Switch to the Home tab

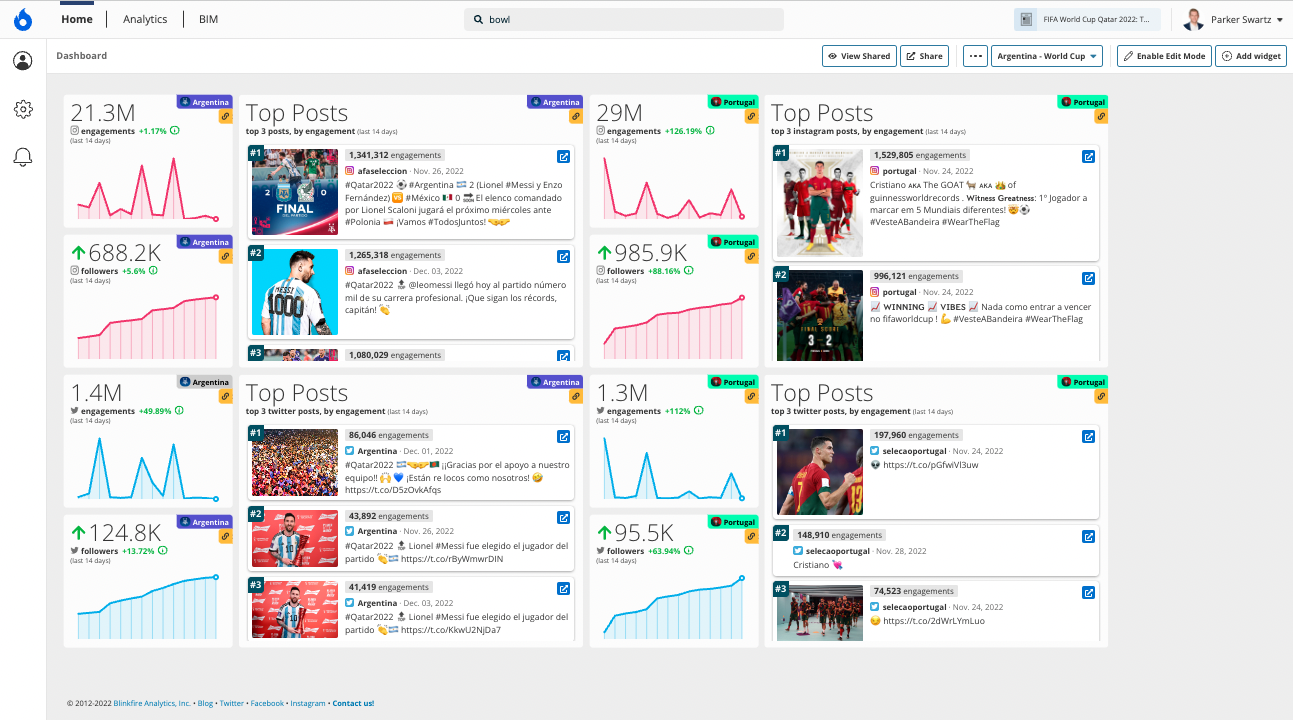point(77,19)
